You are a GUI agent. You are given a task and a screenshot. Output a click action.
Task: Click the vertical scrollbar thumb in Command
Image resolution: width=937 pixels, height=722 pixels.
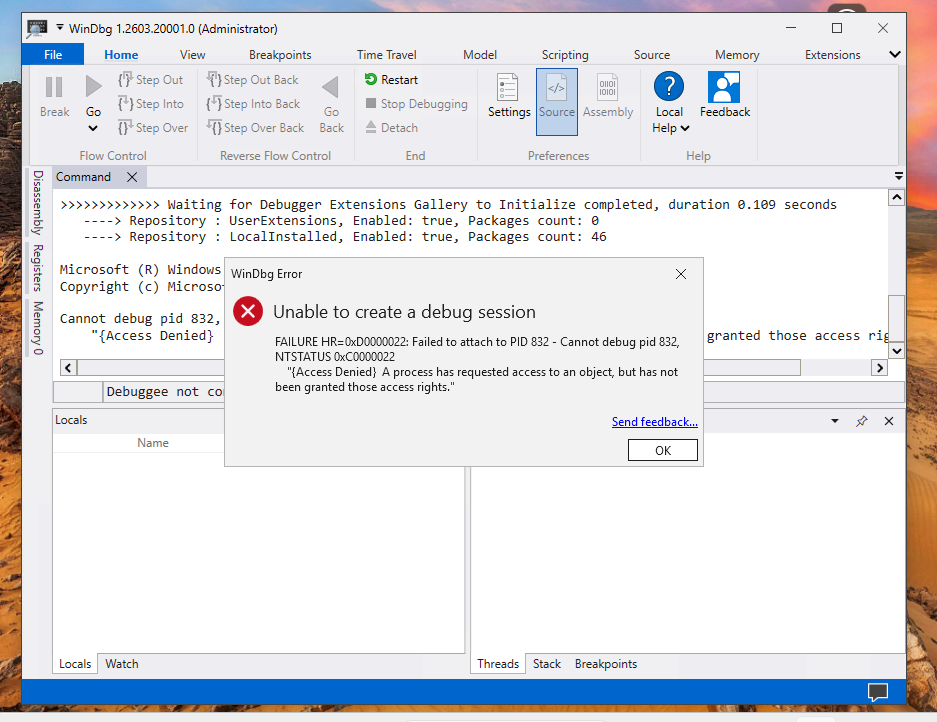[896, 319]
